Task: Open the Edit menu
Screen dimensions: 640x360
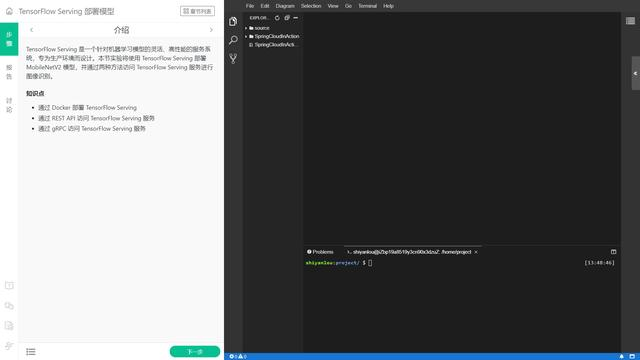Action: pyautogui.click(x=265, y=6)
